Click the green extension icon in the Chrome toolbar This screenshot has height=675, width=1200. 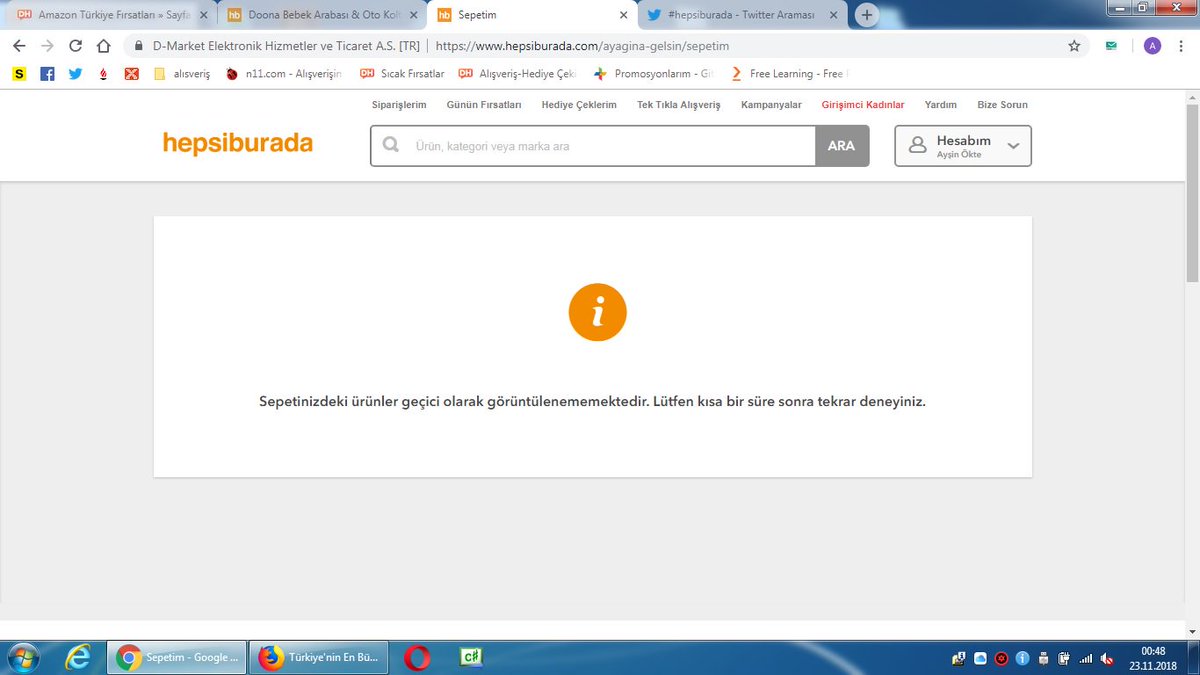1111,46
